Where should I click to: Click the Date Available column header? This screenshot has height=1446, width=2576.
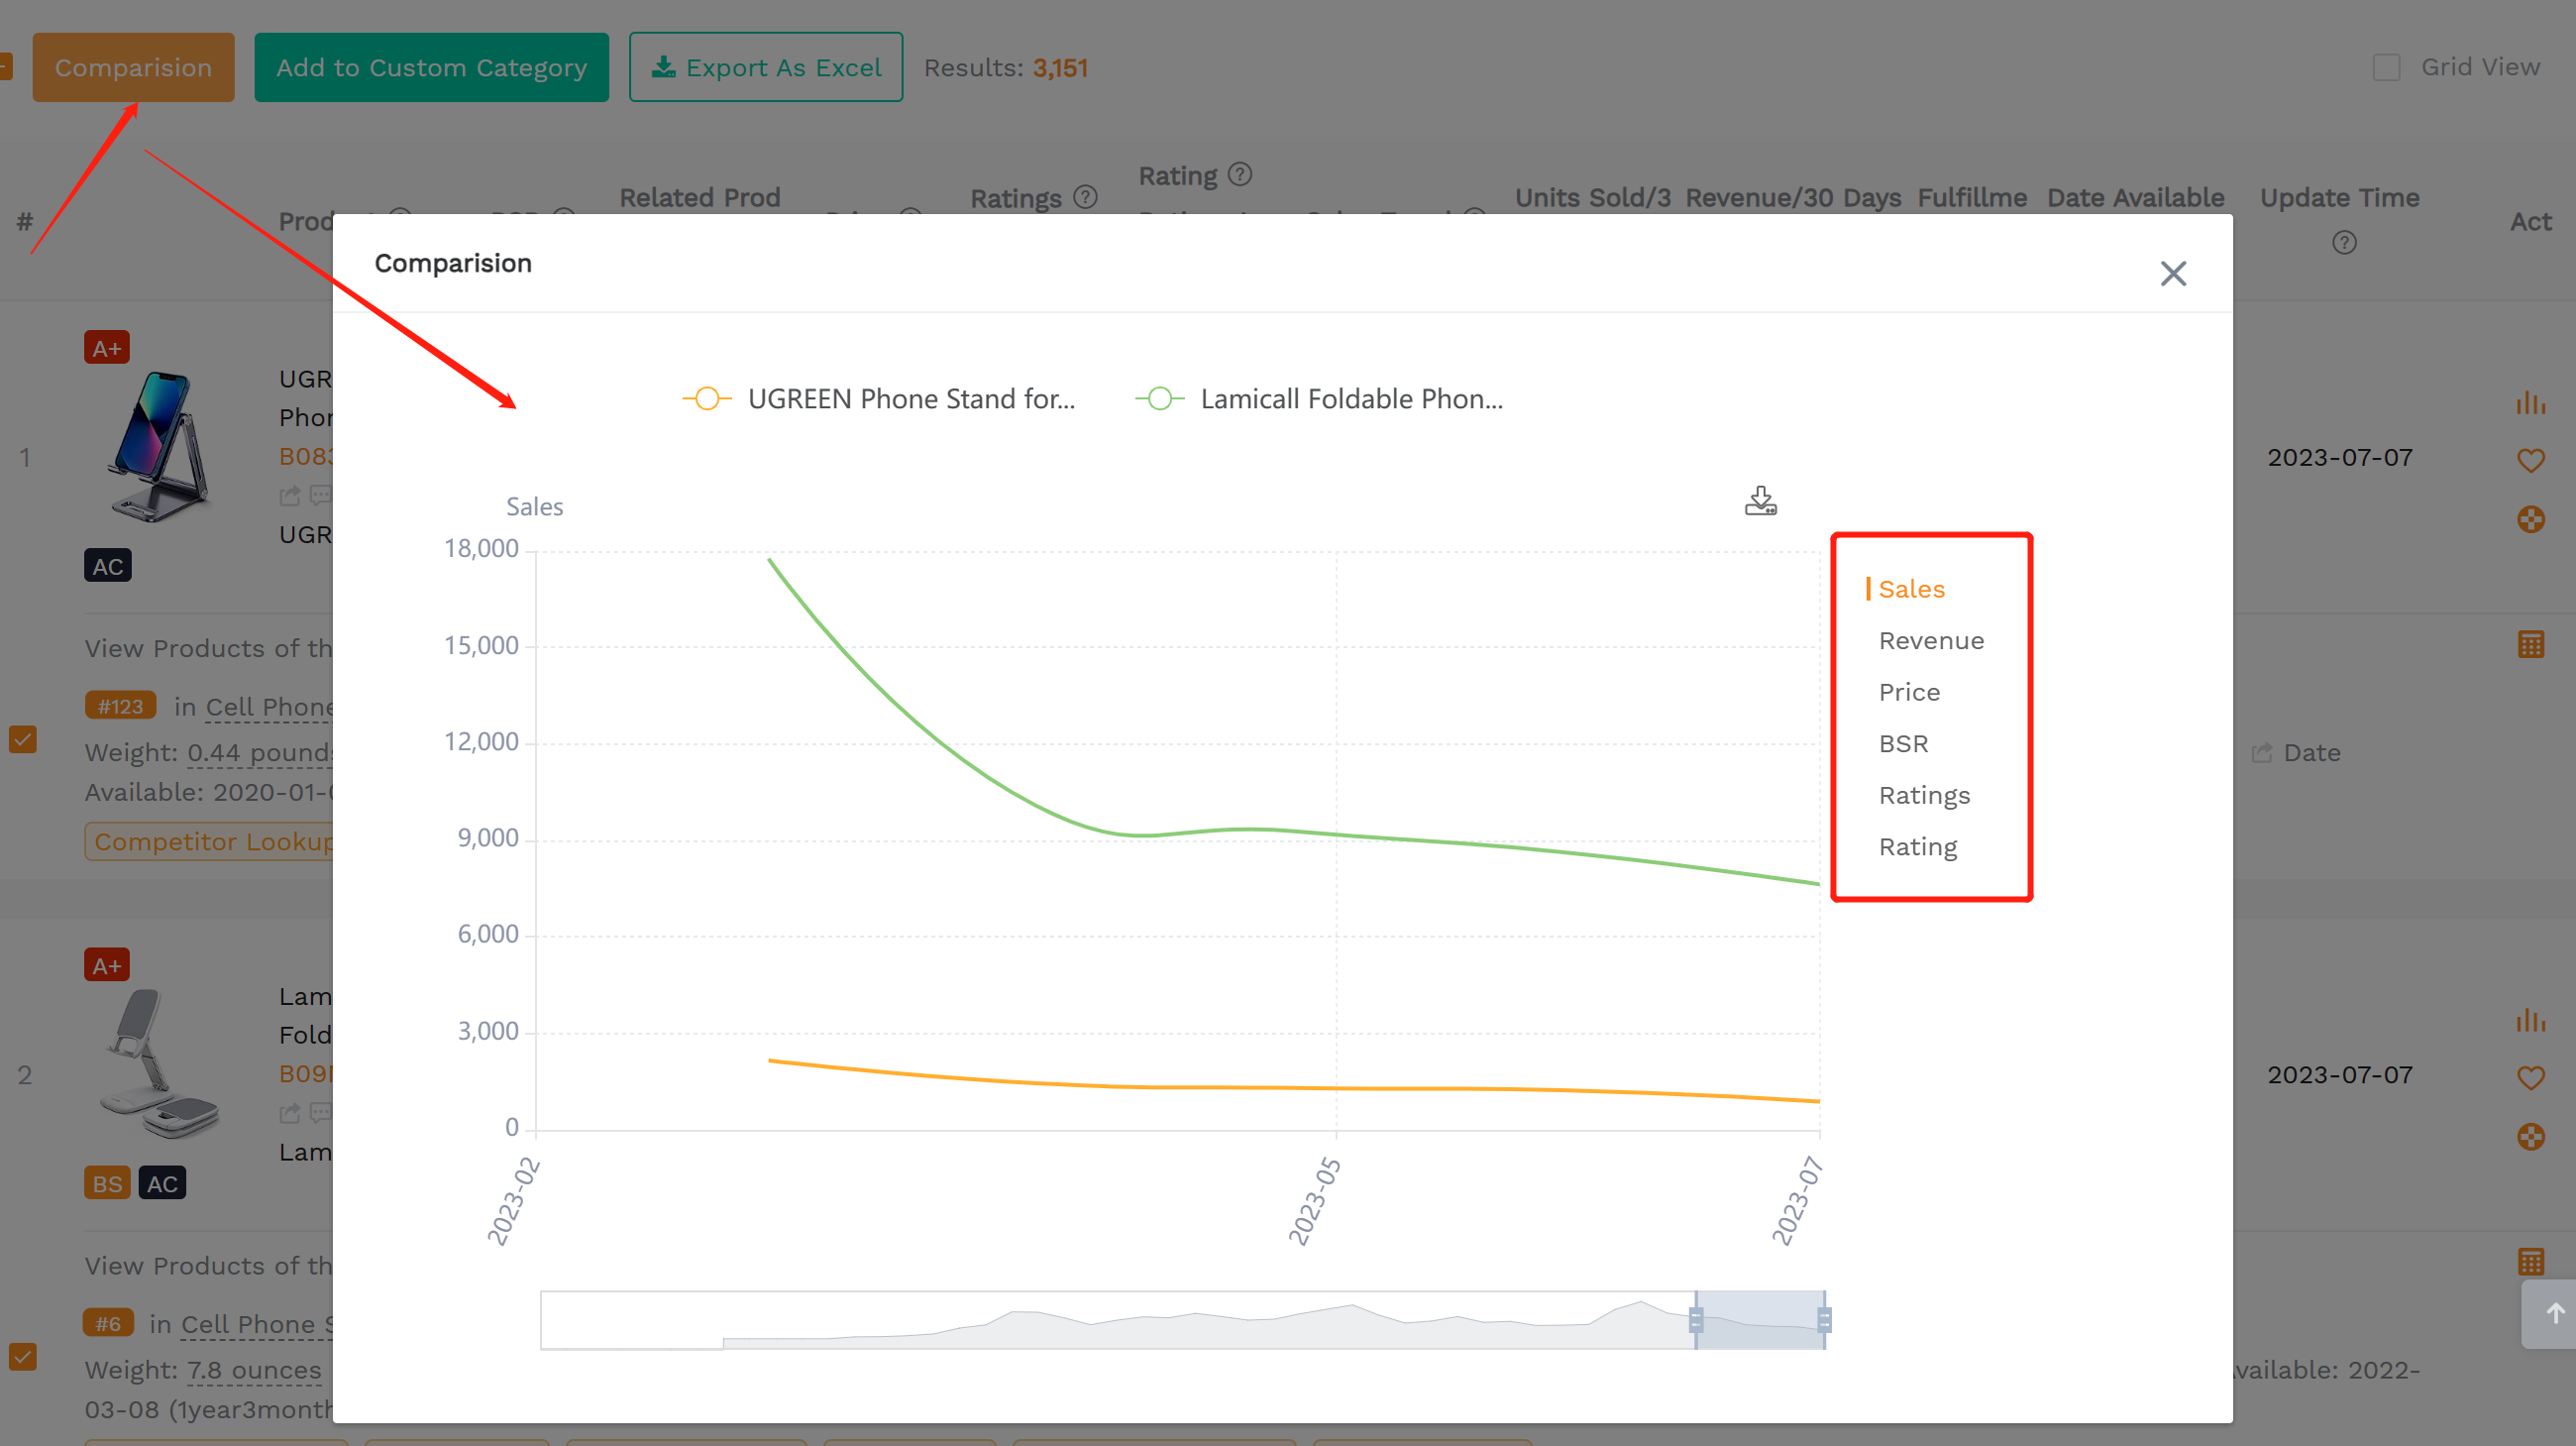(x=2135, y=197)
